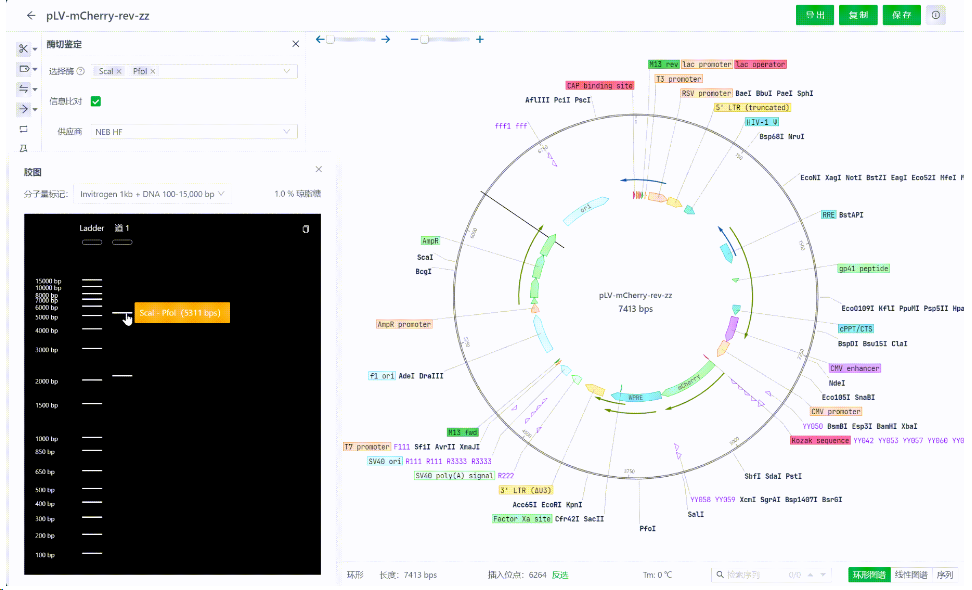Select the M13 fwd primer label
The width and height of the screenshot is (972, 590).
[x=462, y=432]
